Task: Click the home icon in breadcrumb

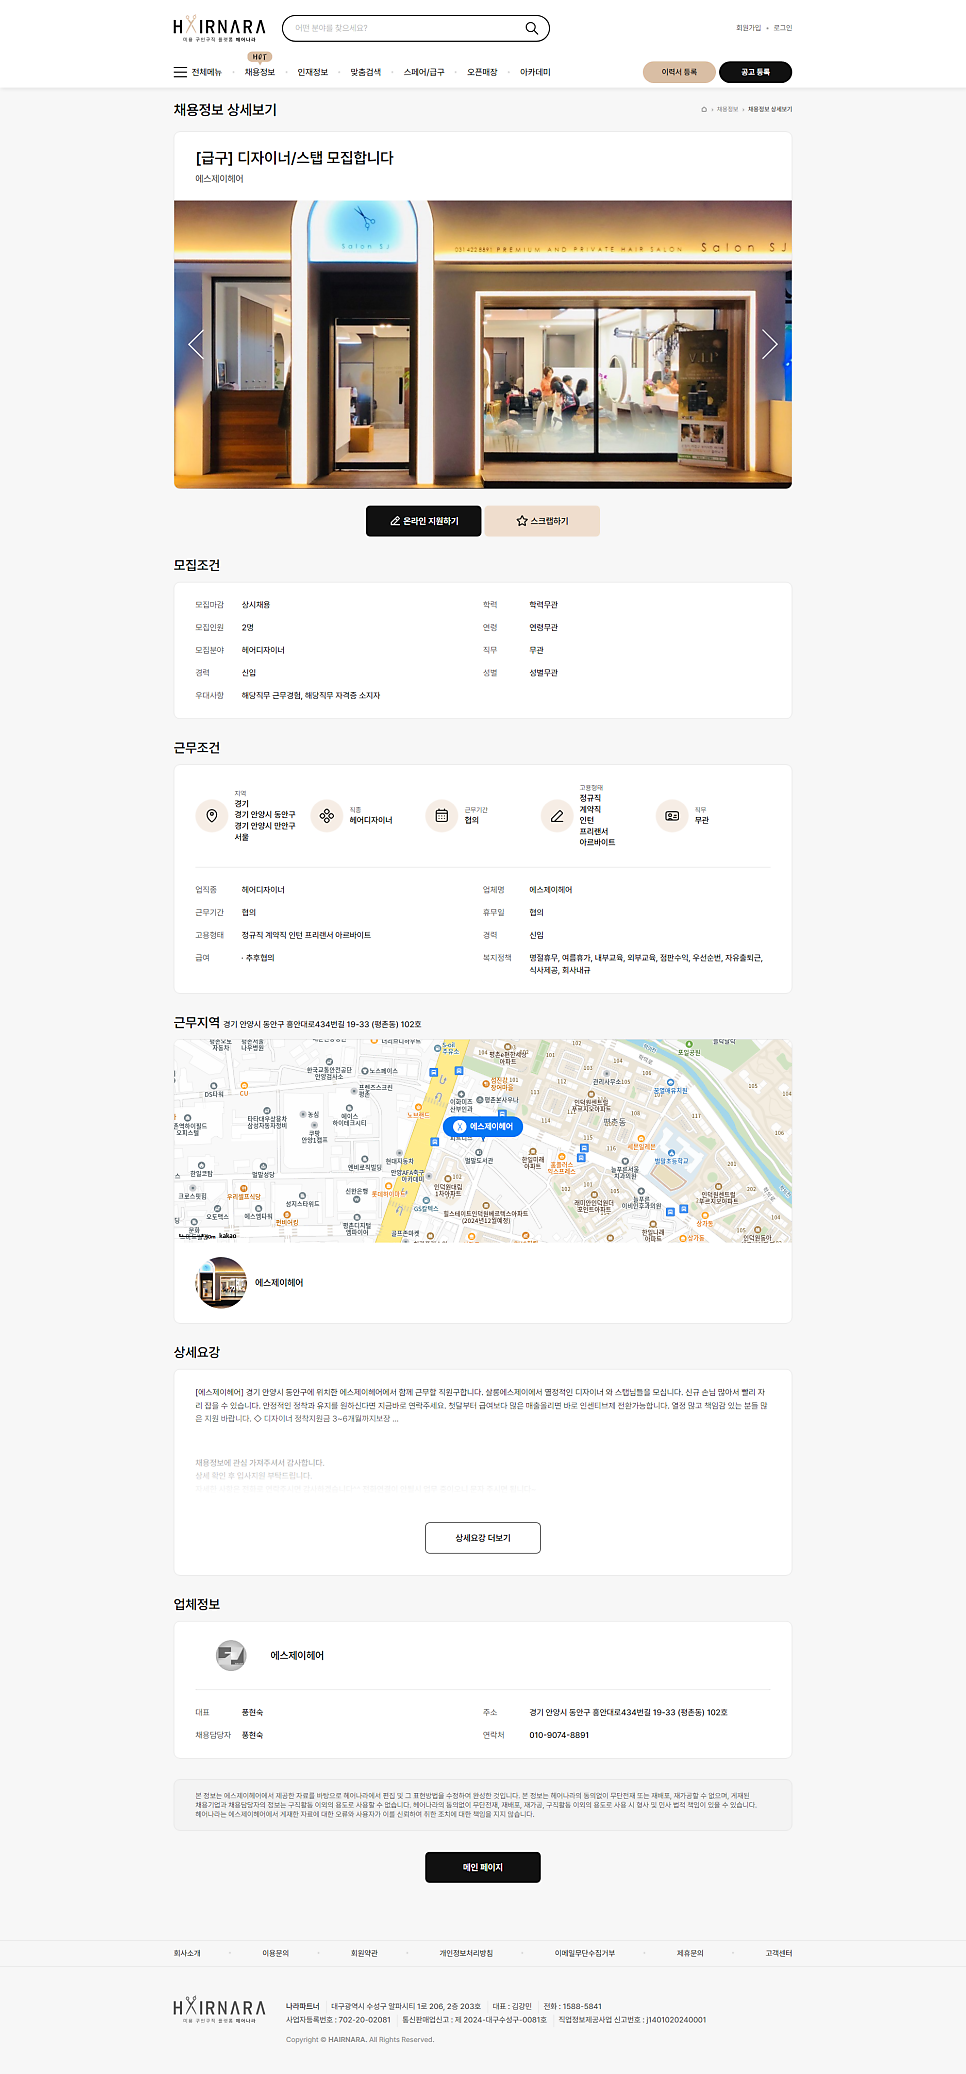Action: tap(704, 109)
